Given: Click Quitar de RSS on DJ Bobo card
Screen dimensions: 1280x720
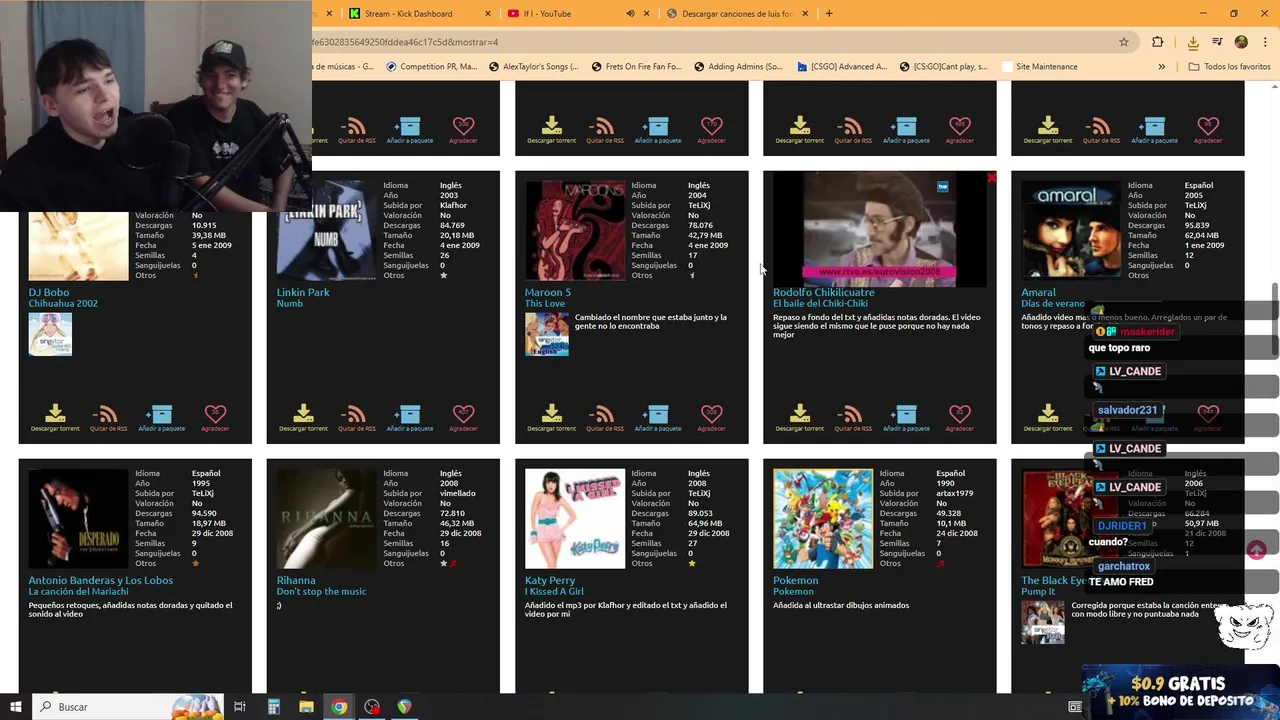Looking at the screenshot, I should 108,418.
